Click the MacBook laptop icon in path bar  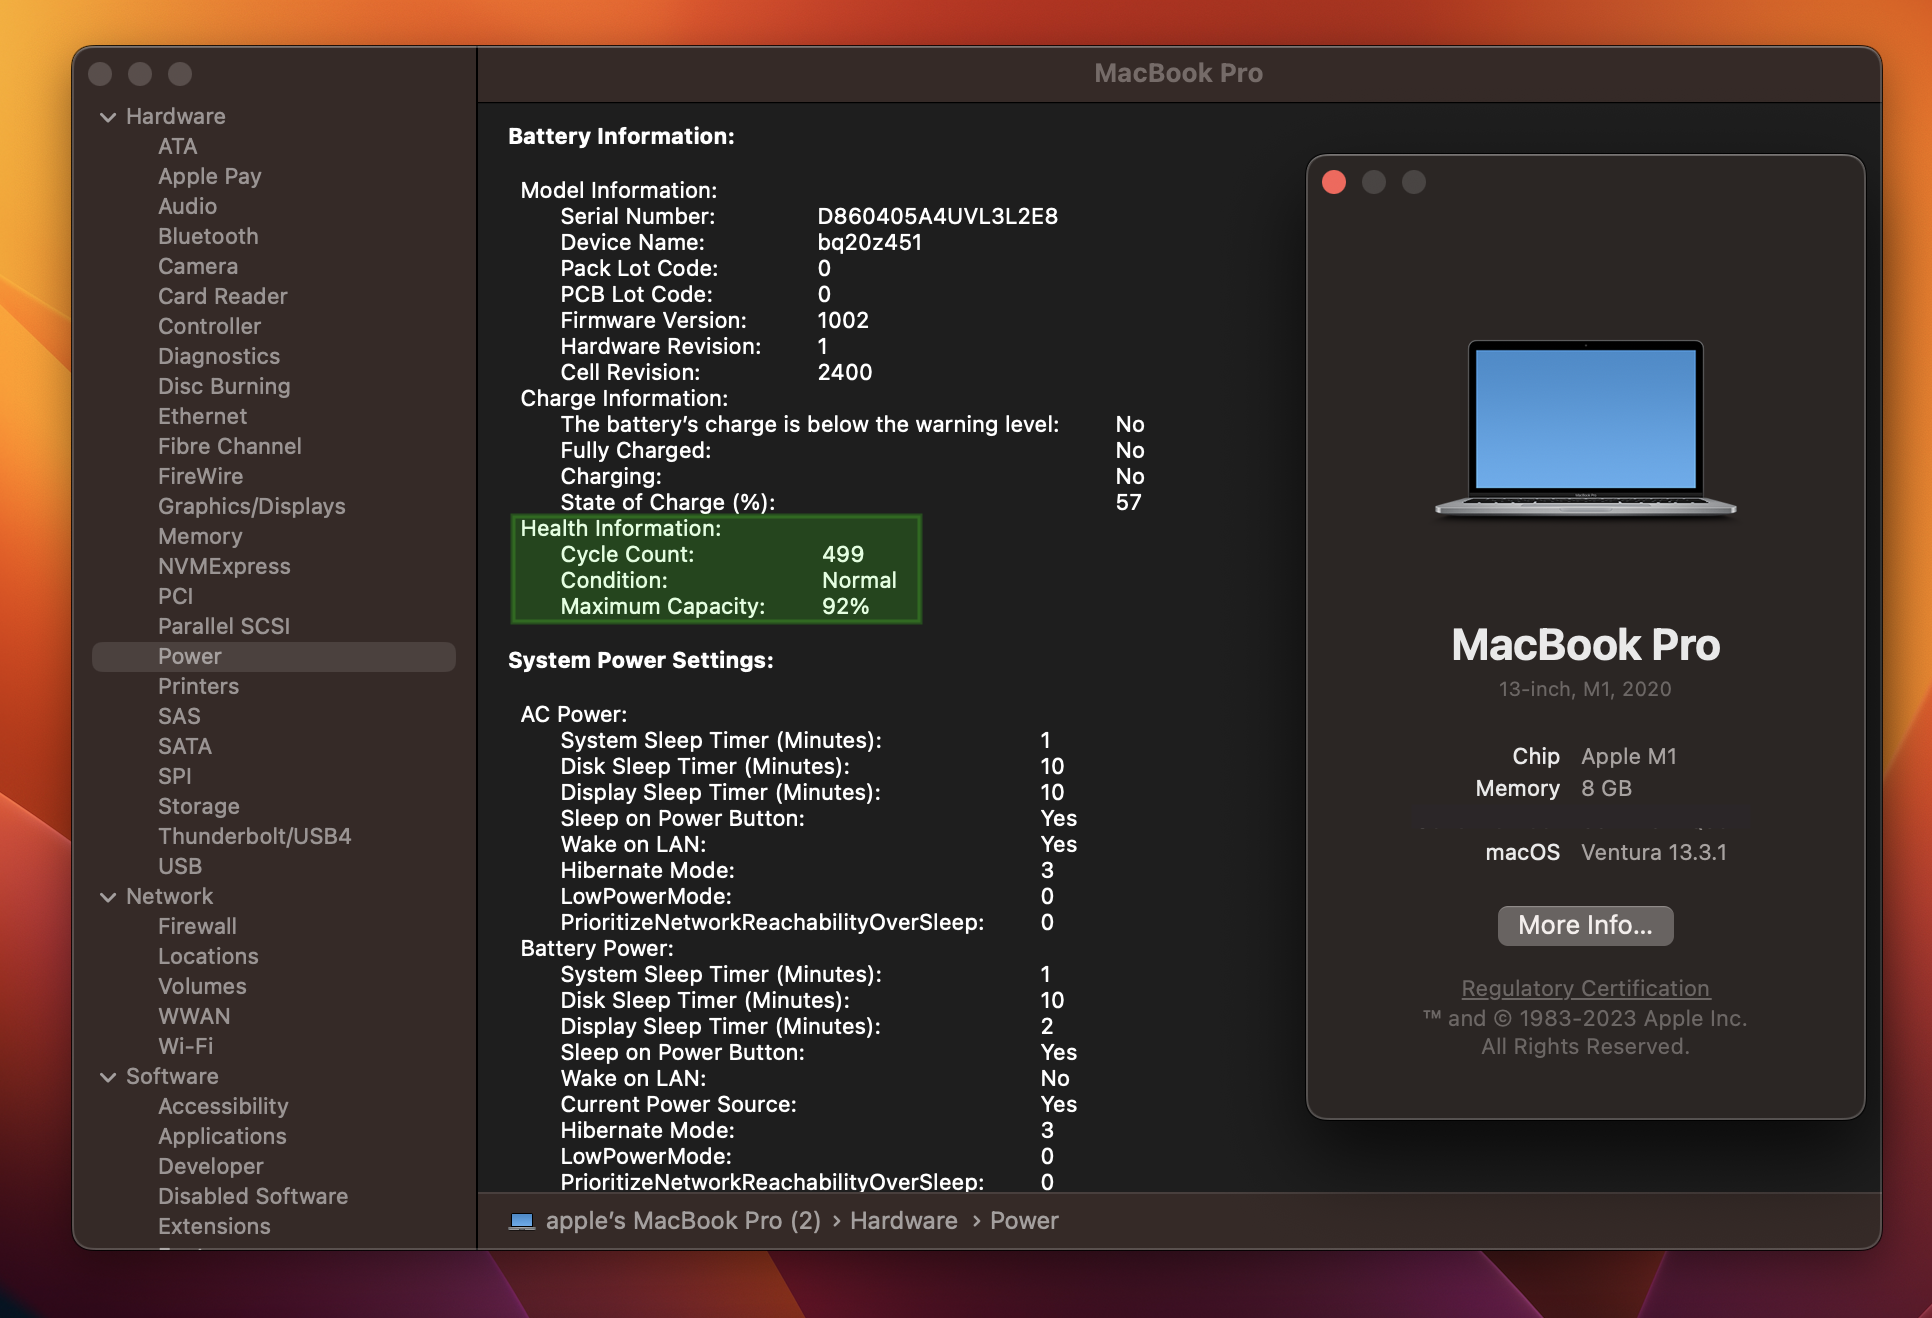[x=522, y=1221]
